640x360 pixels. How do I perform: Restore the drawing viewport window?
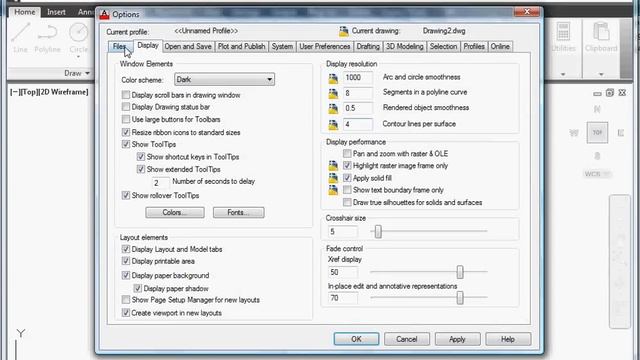pos(610,93)
